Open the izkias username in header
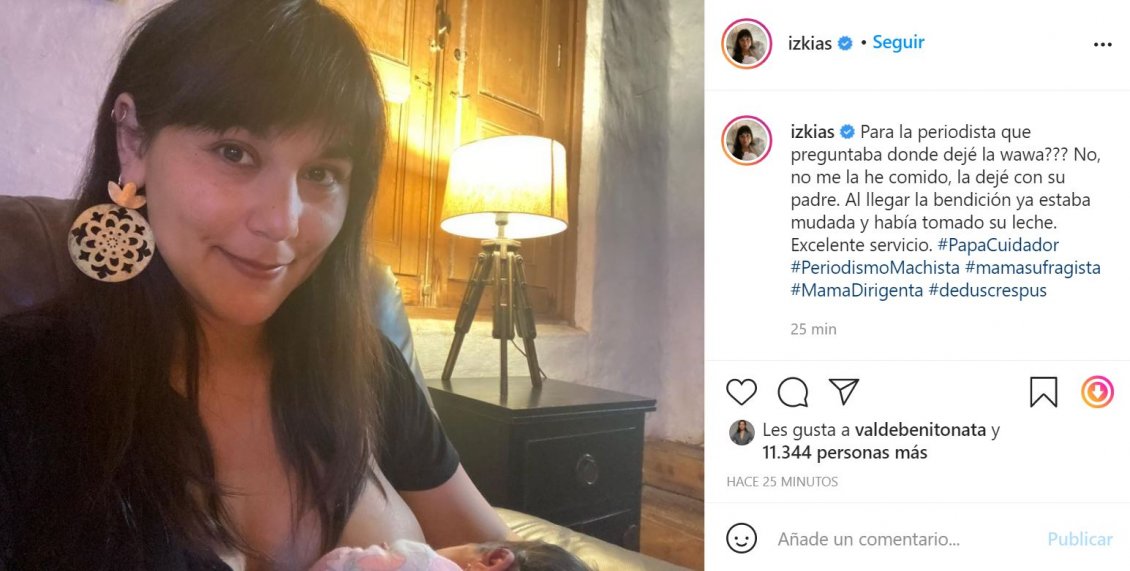 [x=810, y=43]
